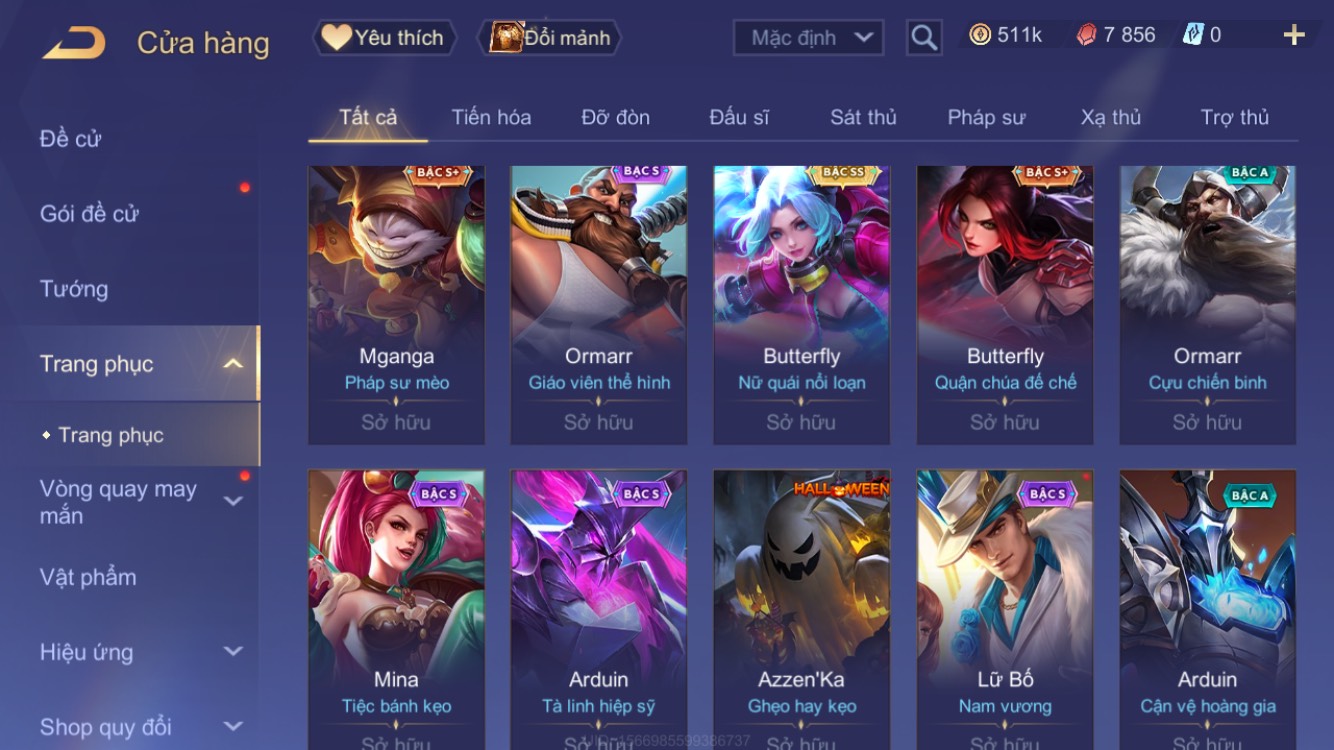
Task: Open Yêu thích heart favorites
Action: [x=384, y=38]
